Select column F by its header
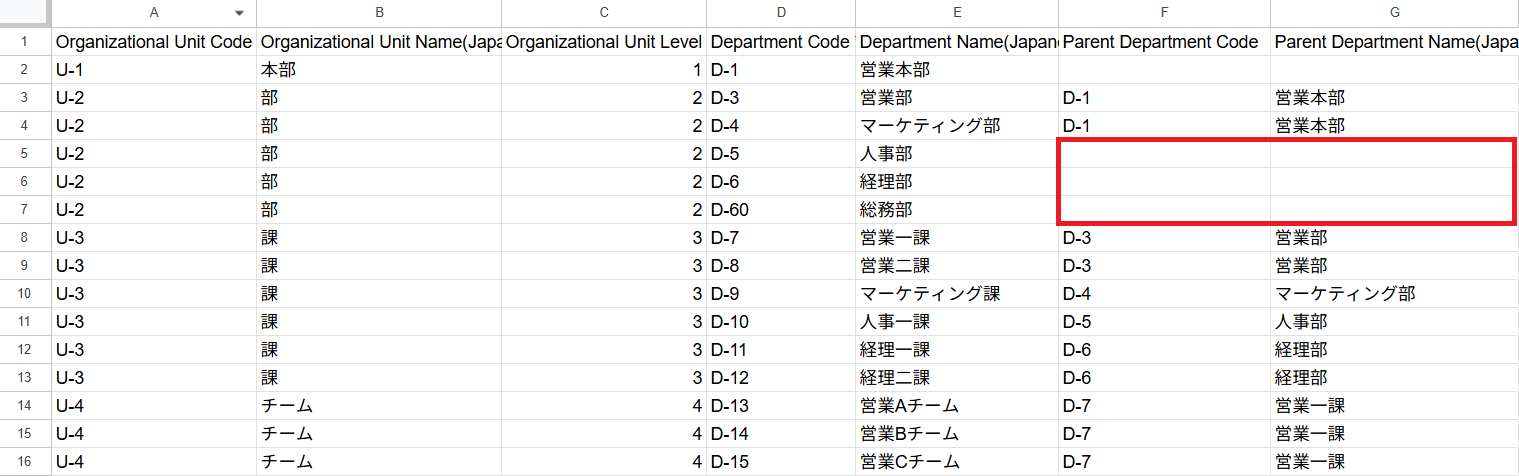 (1164, 13)
